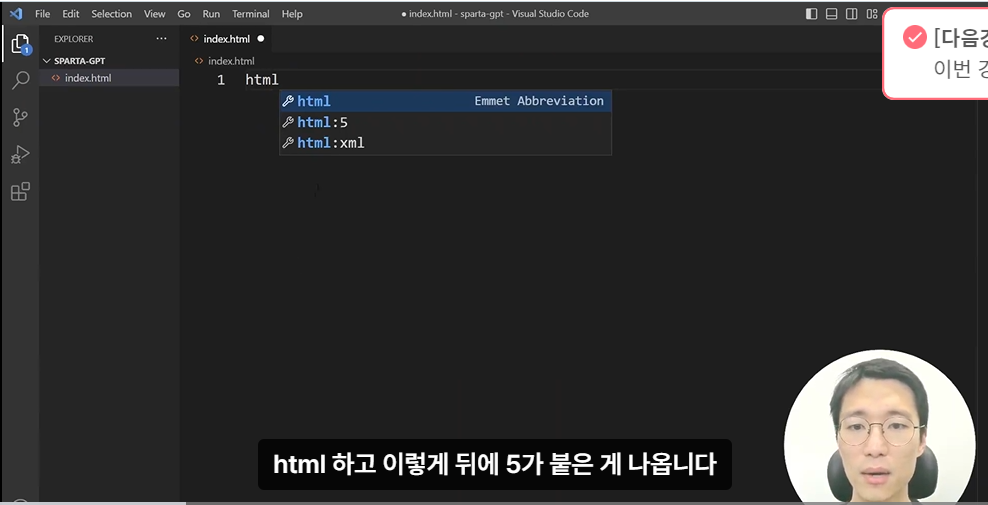Open the Explorer more actions ellipsis
This screenshot has width=988, height=505.
tap(162, 38)
